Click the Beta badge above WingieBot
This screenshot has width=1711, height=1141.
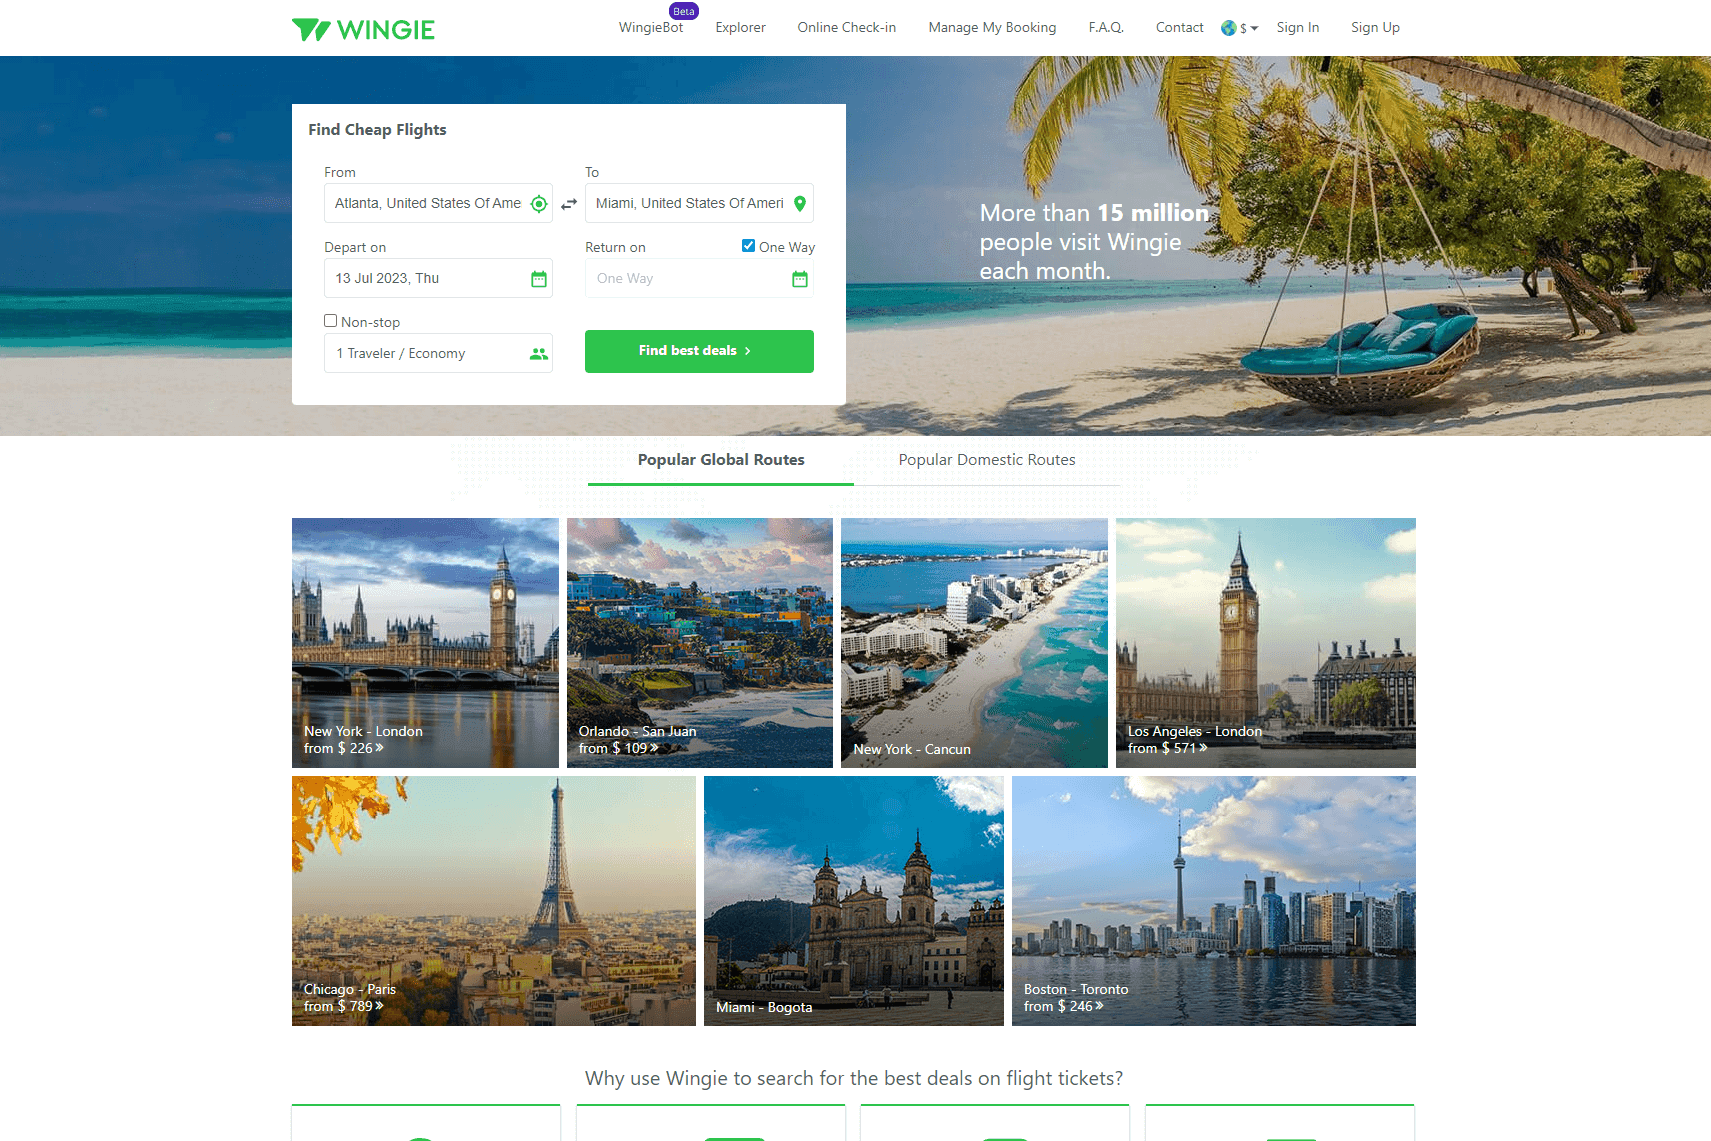(x=684, y=11)
